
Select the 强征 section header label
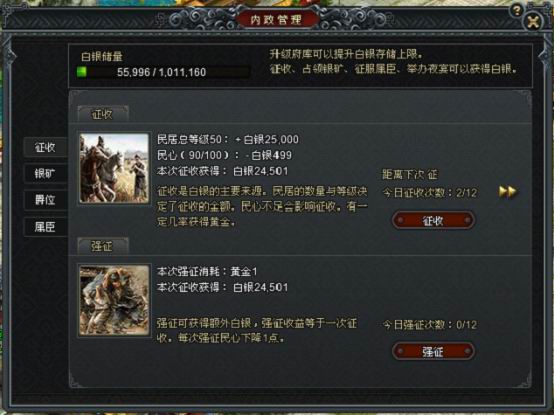(x=102, y=246)
